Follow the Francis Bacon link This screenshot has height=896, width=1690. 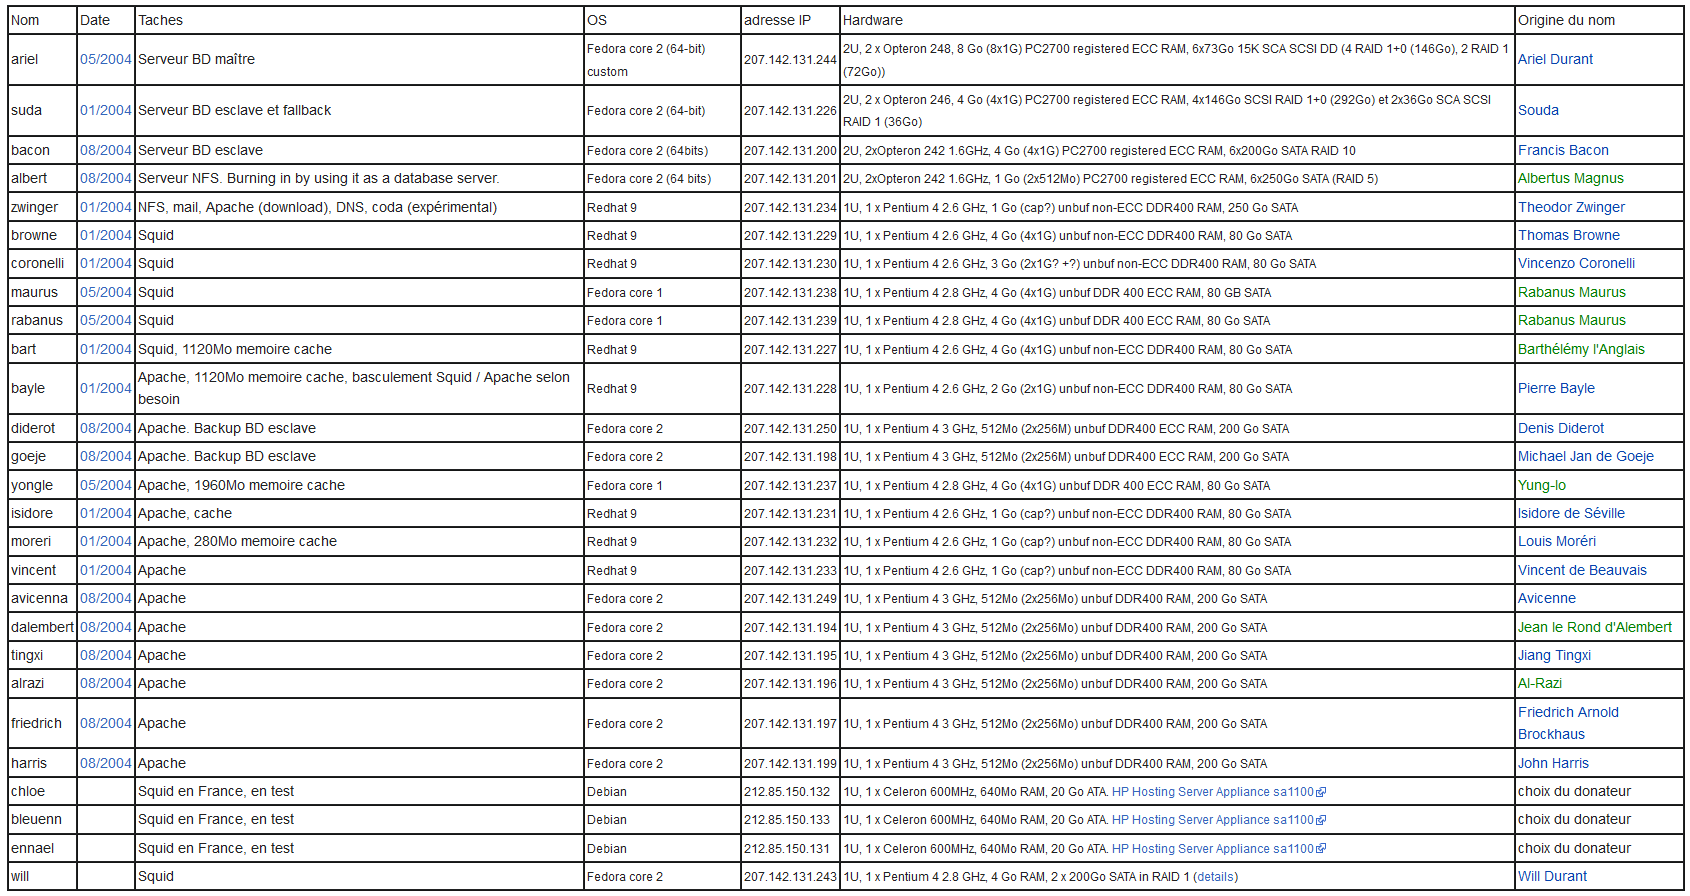[x=1563, y=150]
